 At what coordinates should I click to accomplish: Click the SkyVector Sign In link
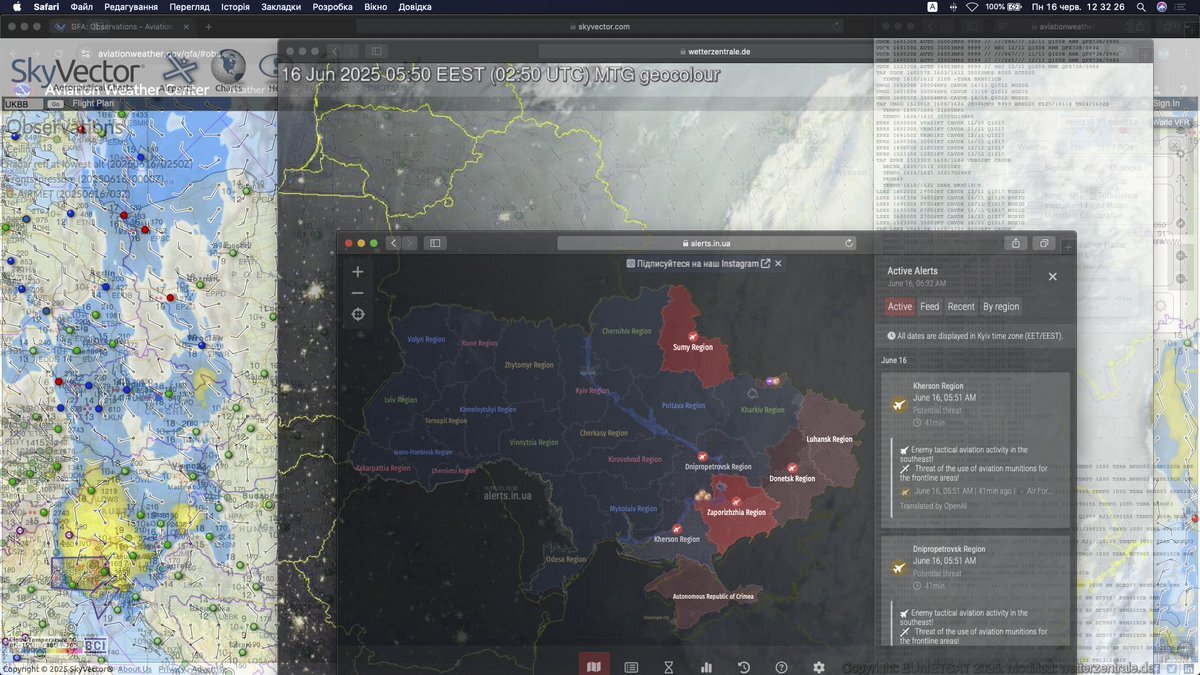click(1166, 103)
